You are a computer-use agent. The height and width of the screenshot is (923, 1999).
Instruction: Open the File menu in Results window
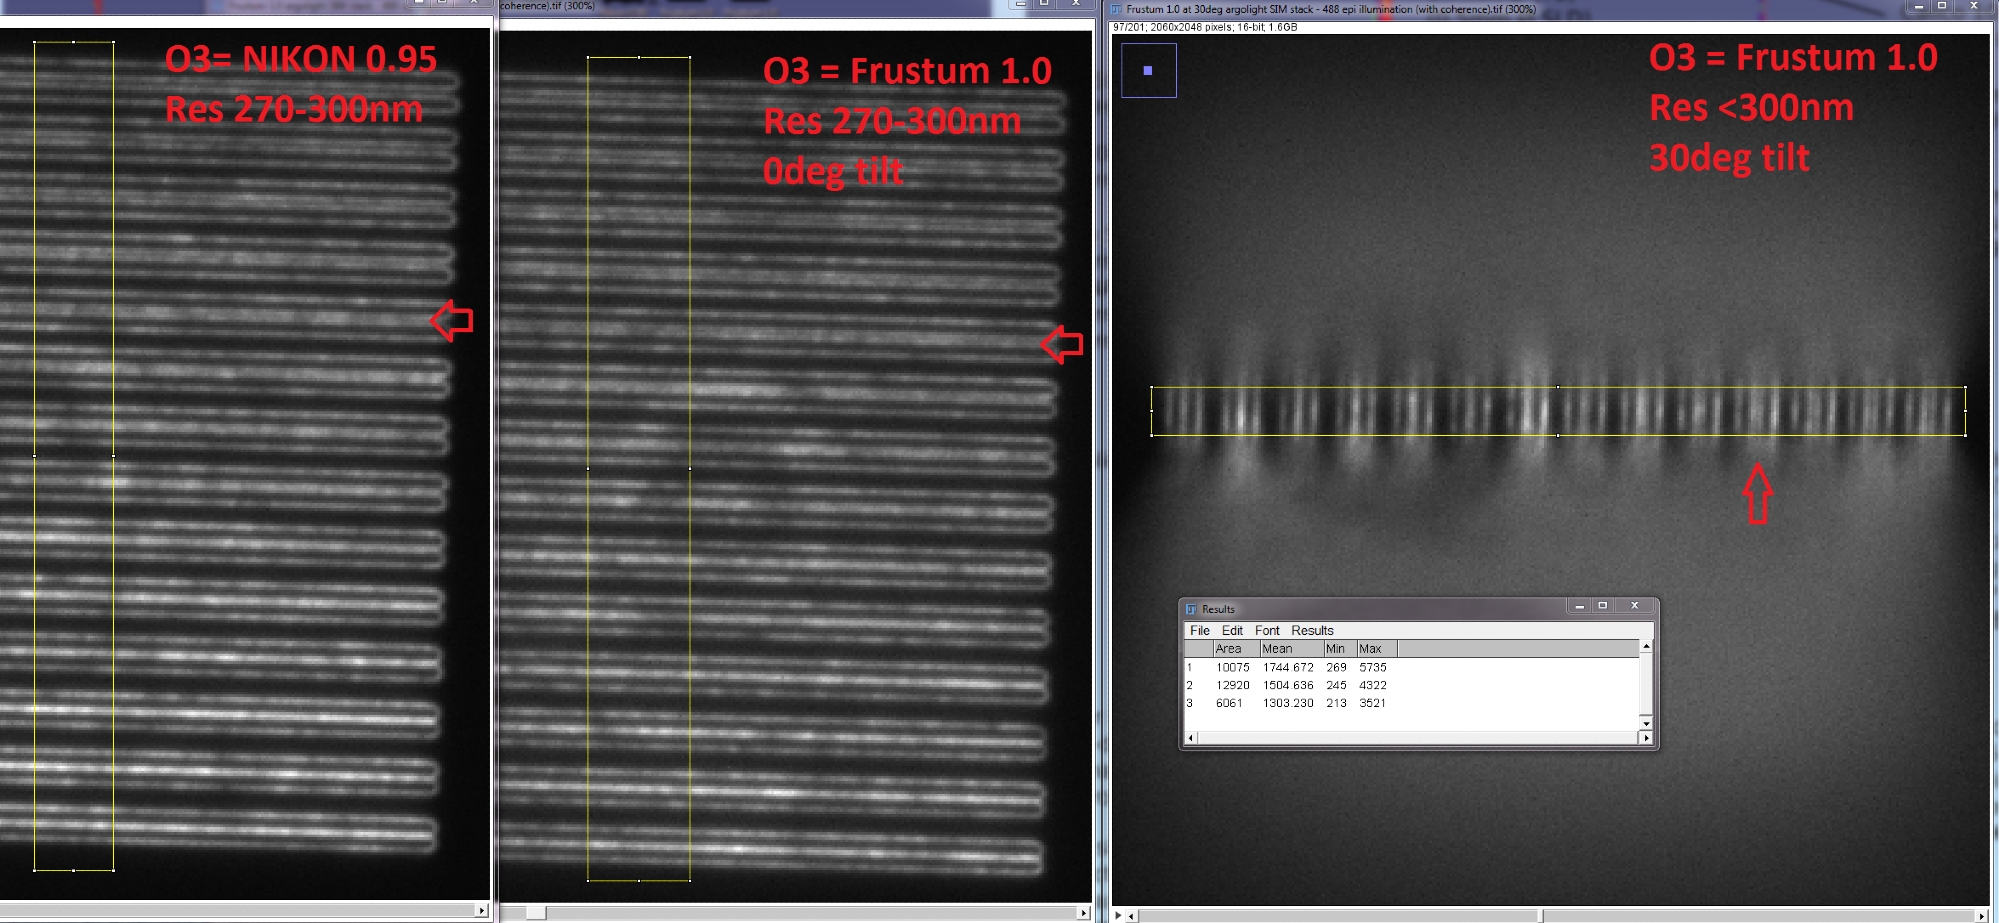click(x=1199, y=631)
